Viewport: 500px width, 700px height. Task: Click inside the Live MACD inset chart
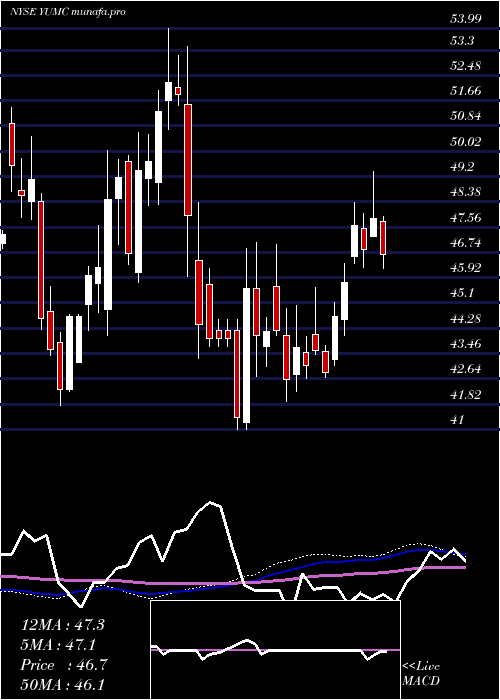click(275, 650)
